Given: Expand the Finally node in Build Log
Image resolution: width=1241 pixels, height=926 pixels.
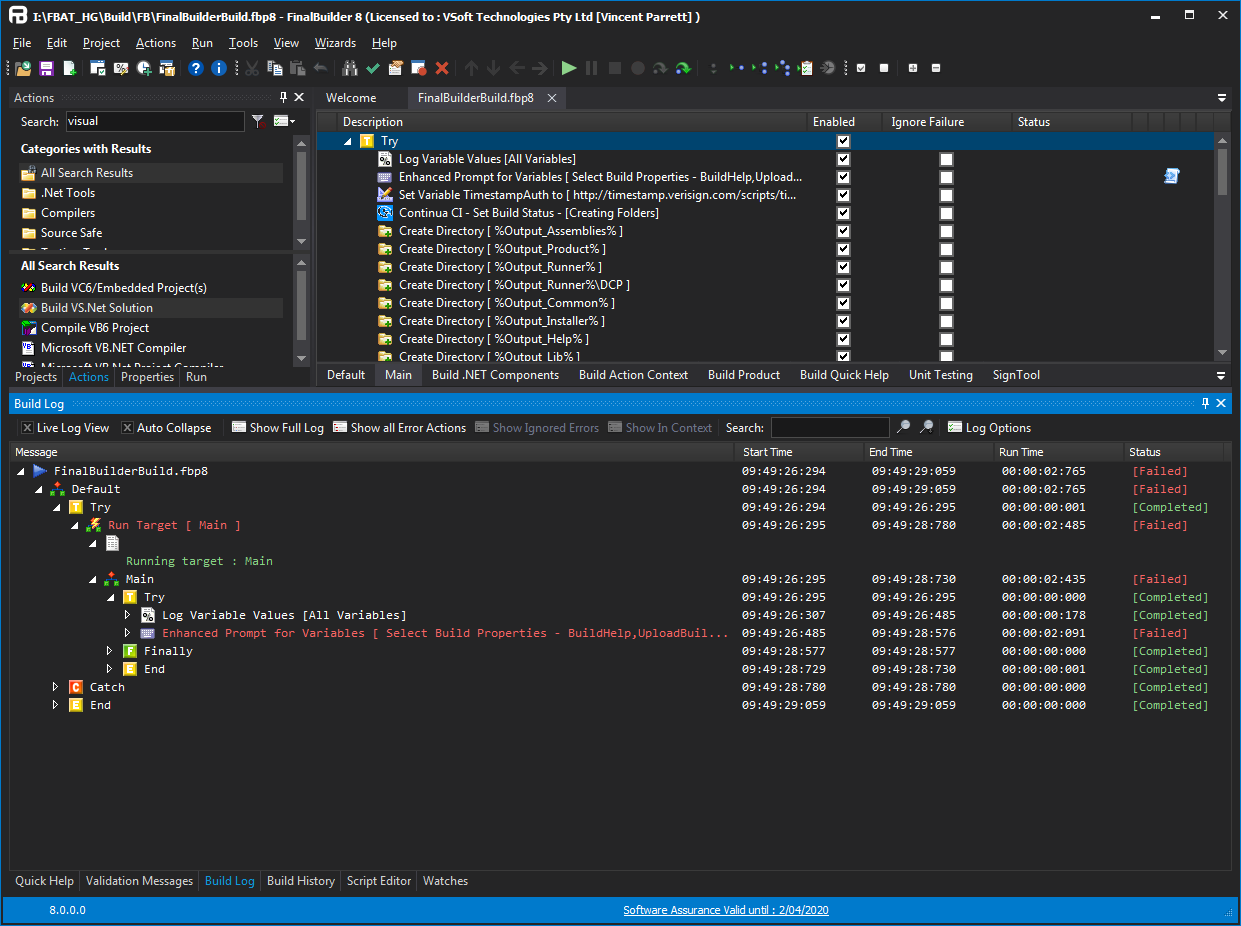Looking at the screenshot, I should 110,651.
